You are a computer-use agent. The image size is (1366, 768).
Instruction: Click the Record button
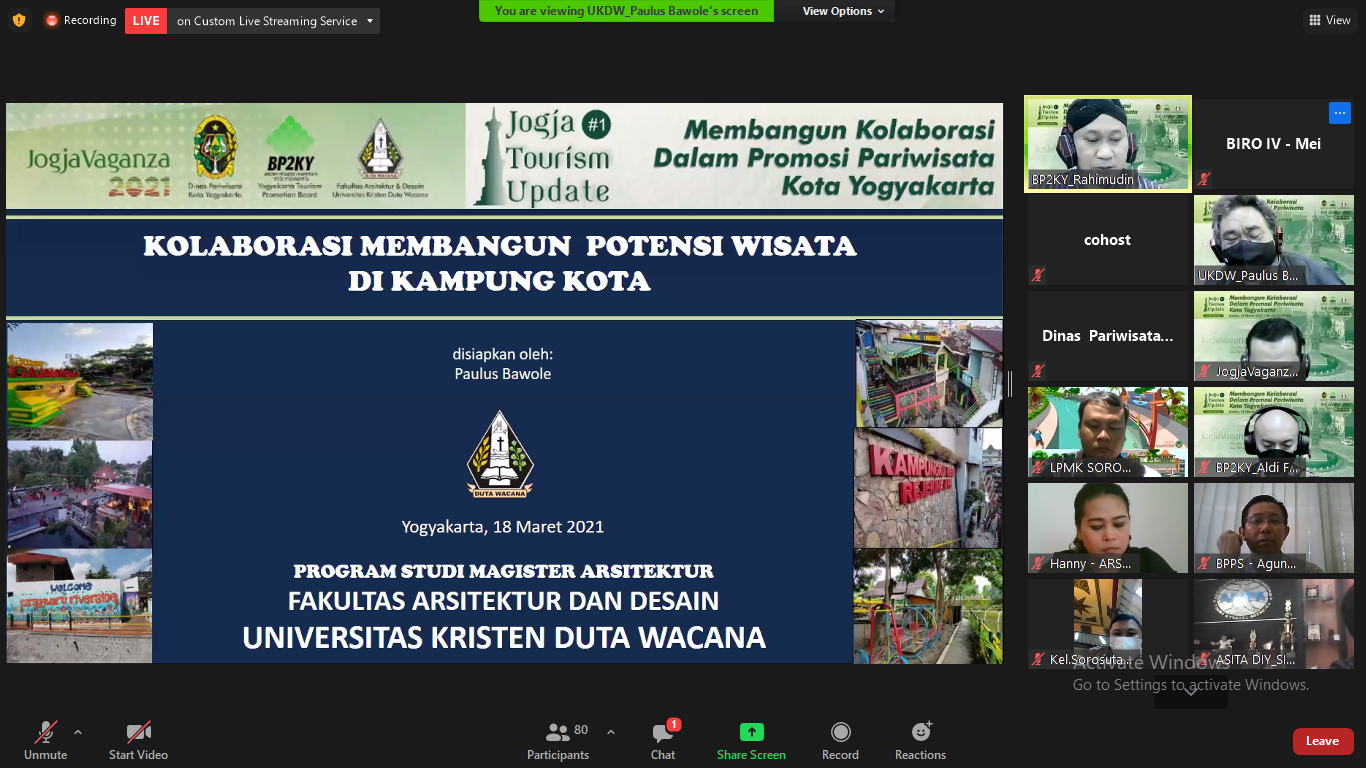click(x=840, y=740)
